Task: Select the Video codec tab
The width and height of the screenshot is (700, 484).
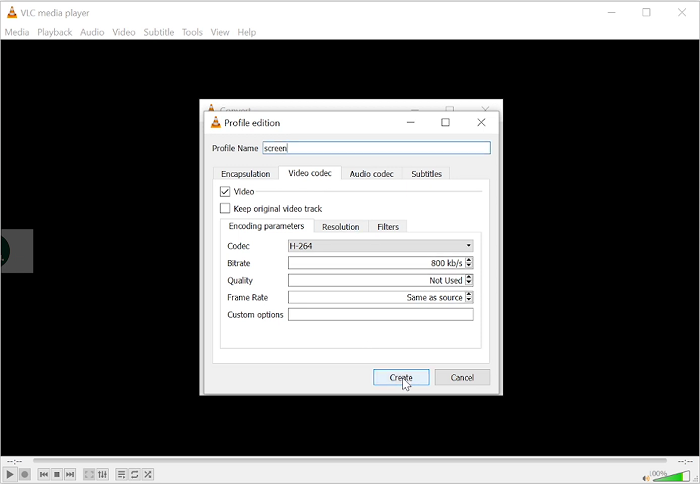Action: [x=310, y=173]
